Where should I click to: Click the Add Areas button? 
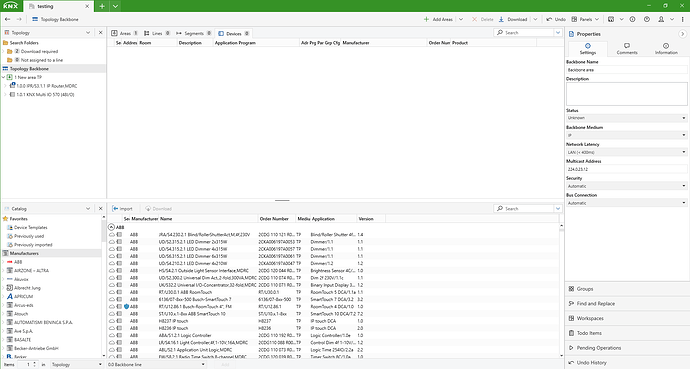pyautogui.click(x=438, y=19)
